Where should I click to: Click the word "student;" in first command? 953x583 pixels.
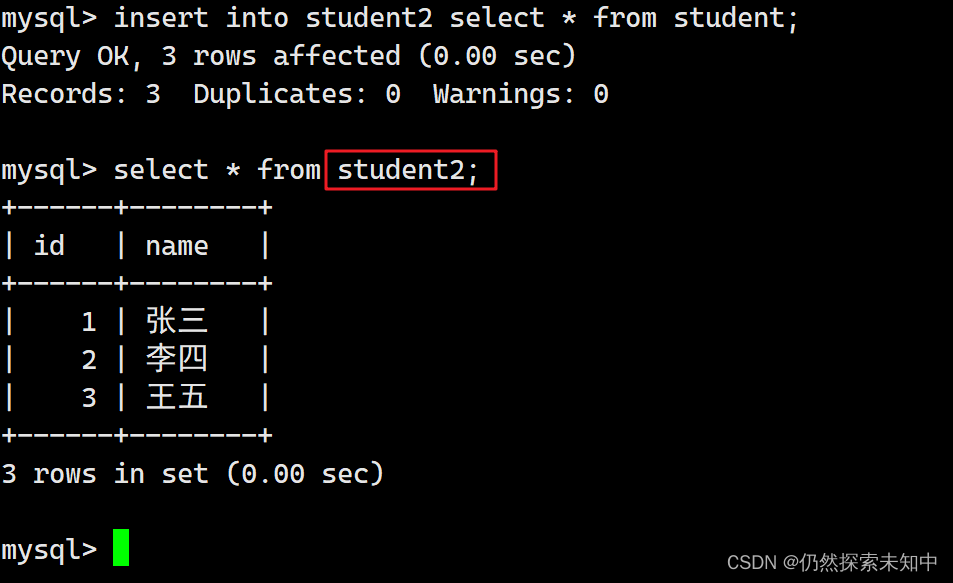click(736, 18)
